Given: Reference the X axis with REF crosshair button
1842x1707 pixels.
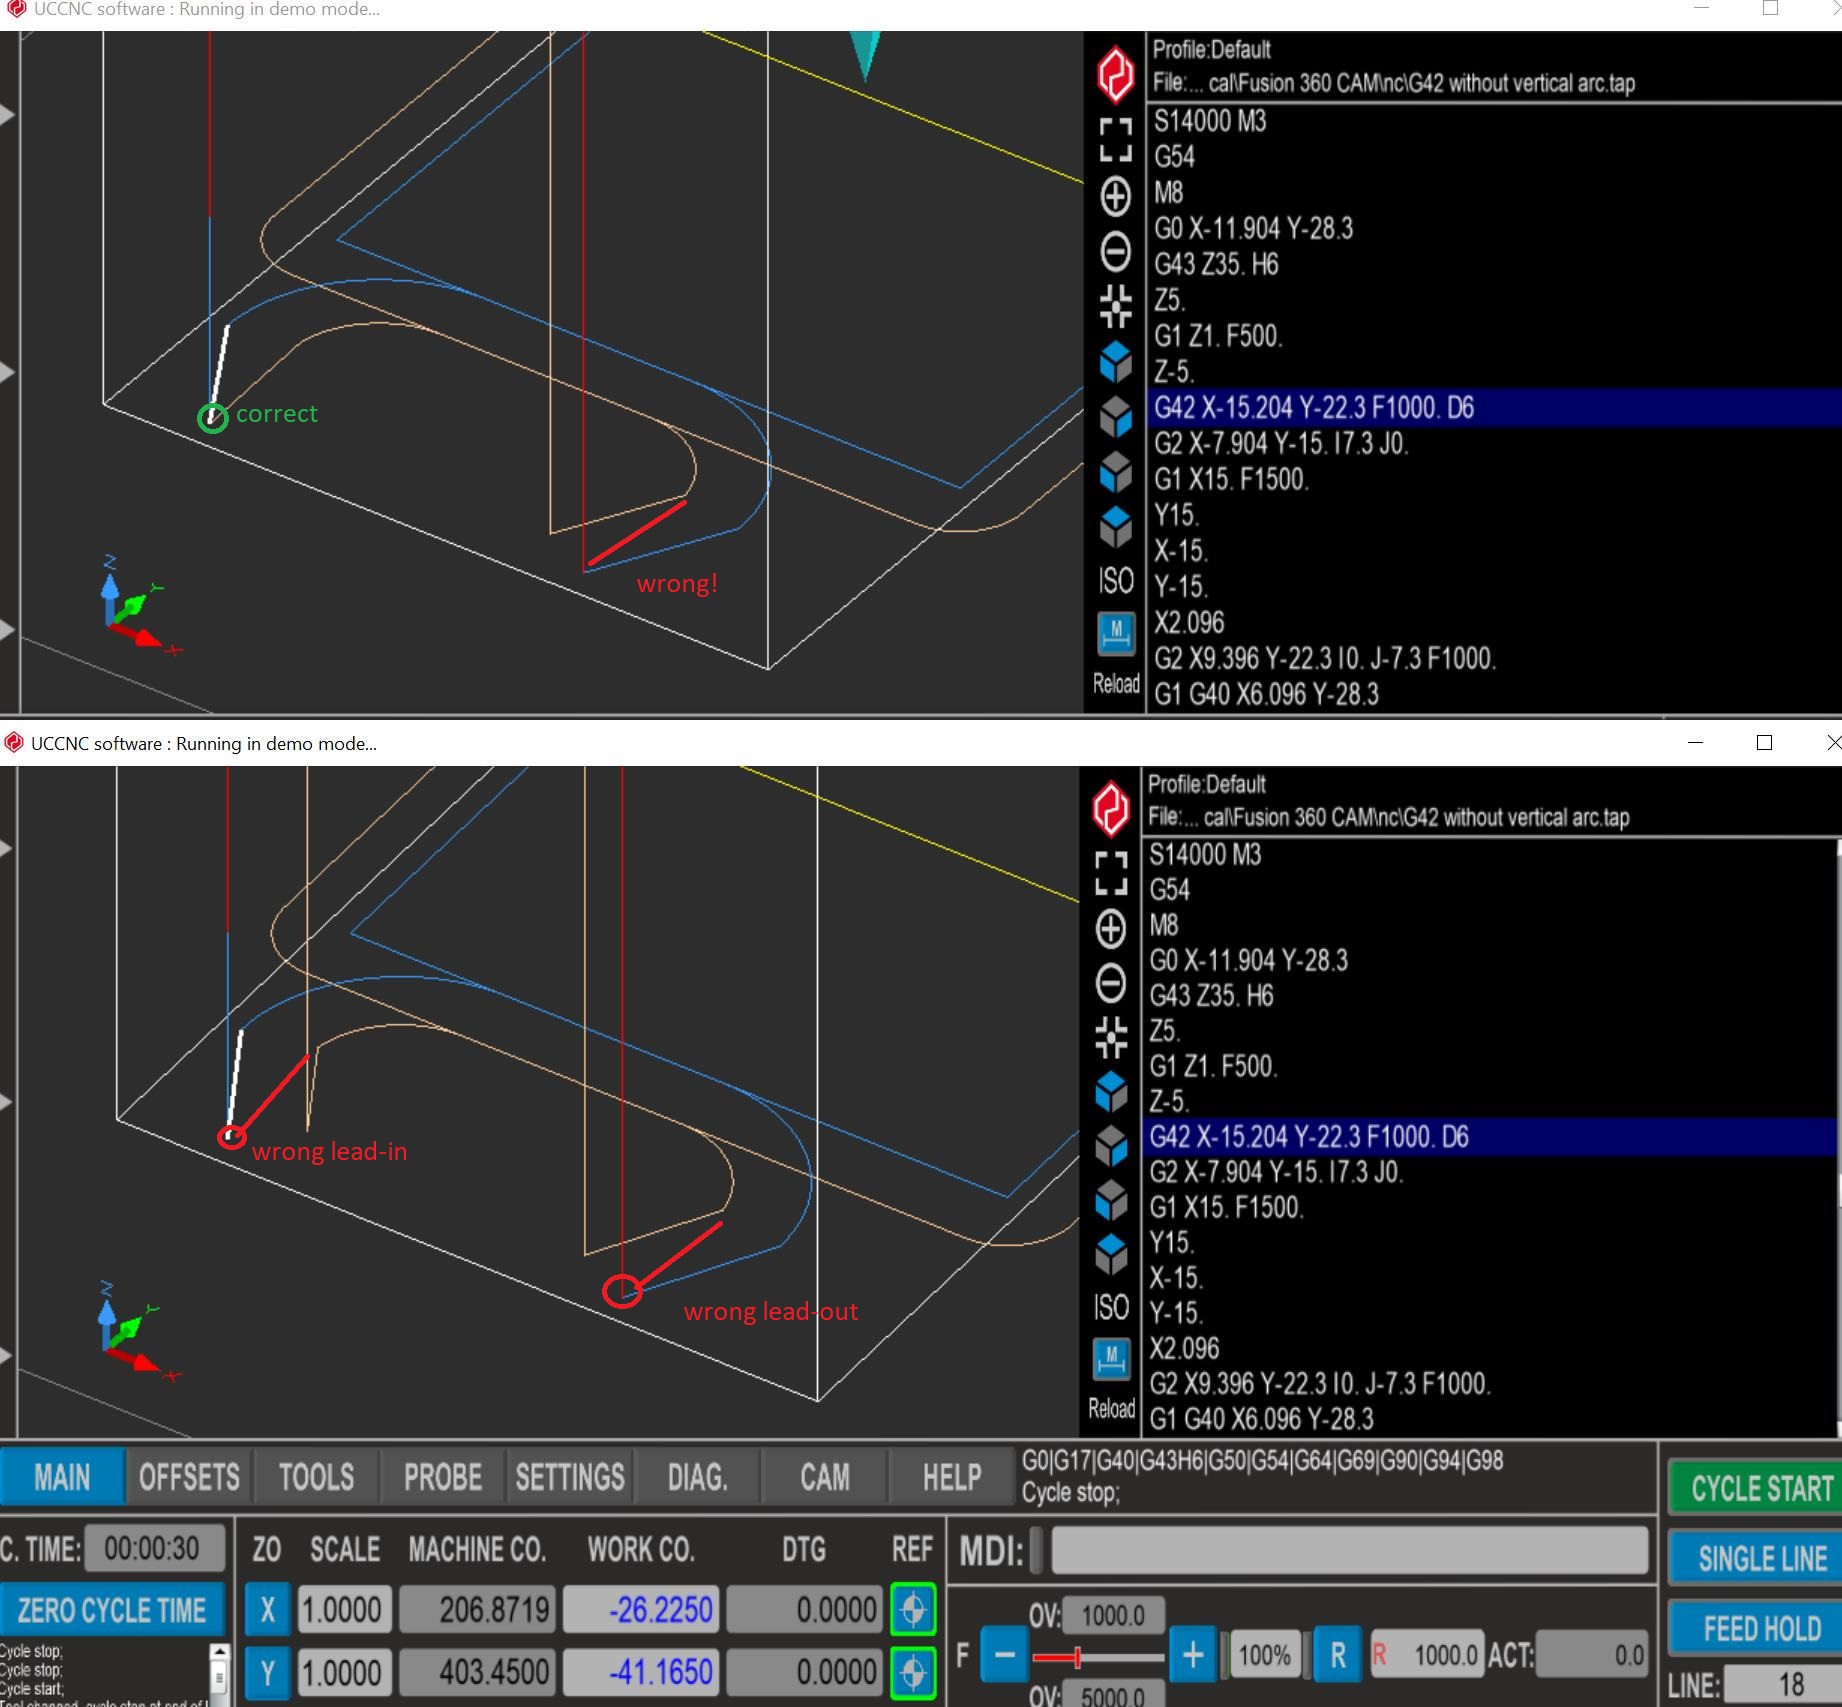Looking at the screenshot, I should tap(913, 1609).
